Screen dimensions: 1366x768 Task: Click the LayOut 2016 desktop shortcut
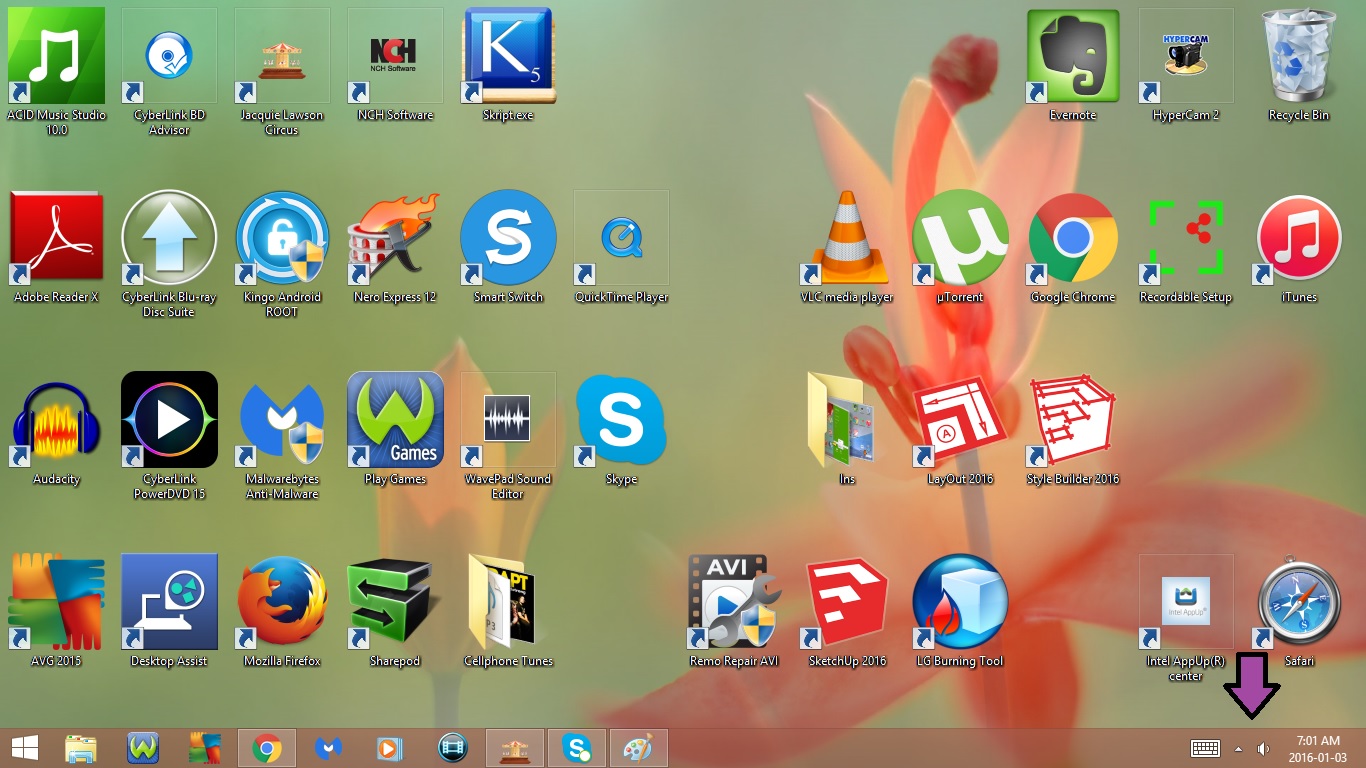[x=960, y=420]
